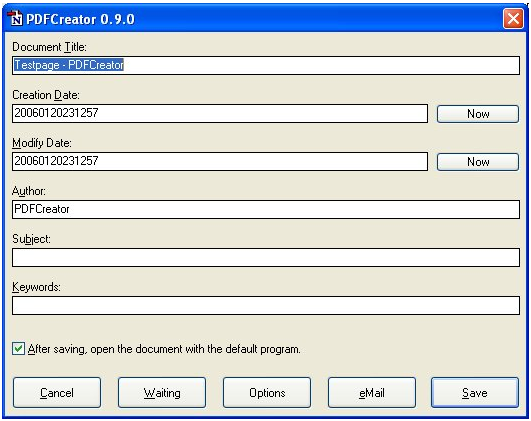This screenshot has width=531, height=421.
Task: Focus the Document Title text field
Action: click(x=266, y=65)
